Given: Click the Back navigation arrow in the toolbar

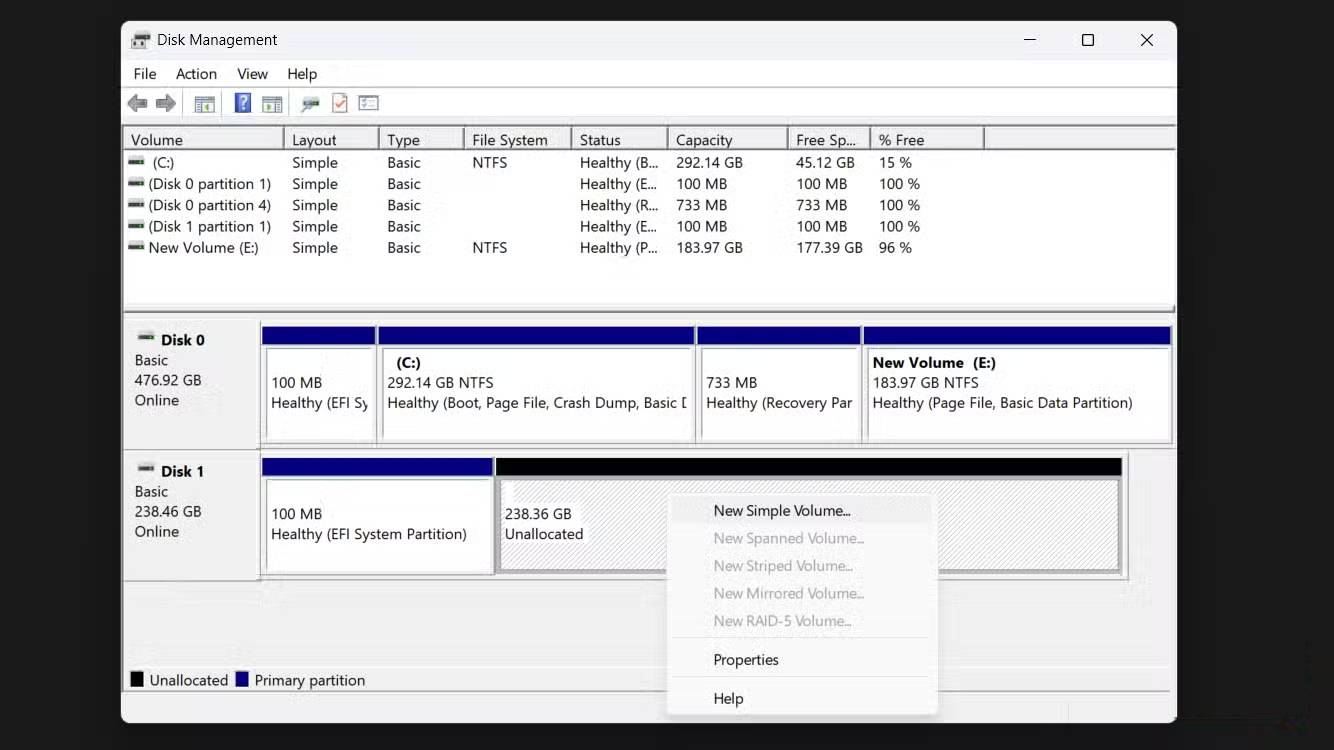Looking at the screenshot, I should pos(137,103).
